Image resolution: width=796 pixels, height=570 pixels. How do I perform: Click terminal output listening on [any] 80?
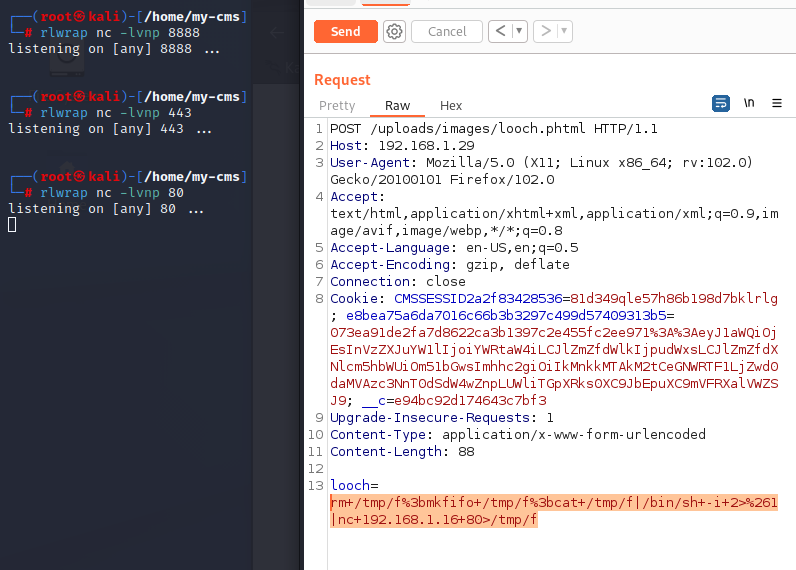(x=106, y=209)
